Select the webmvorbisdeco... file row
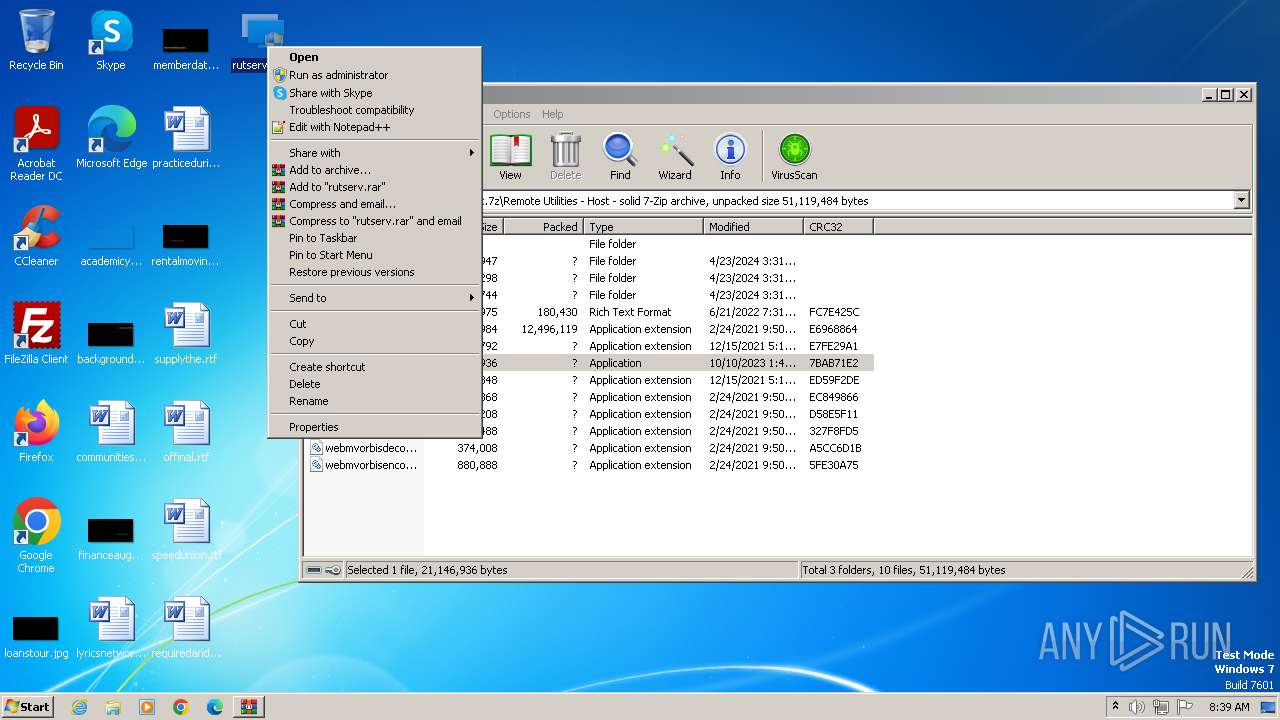 click(x=589, y=448)
